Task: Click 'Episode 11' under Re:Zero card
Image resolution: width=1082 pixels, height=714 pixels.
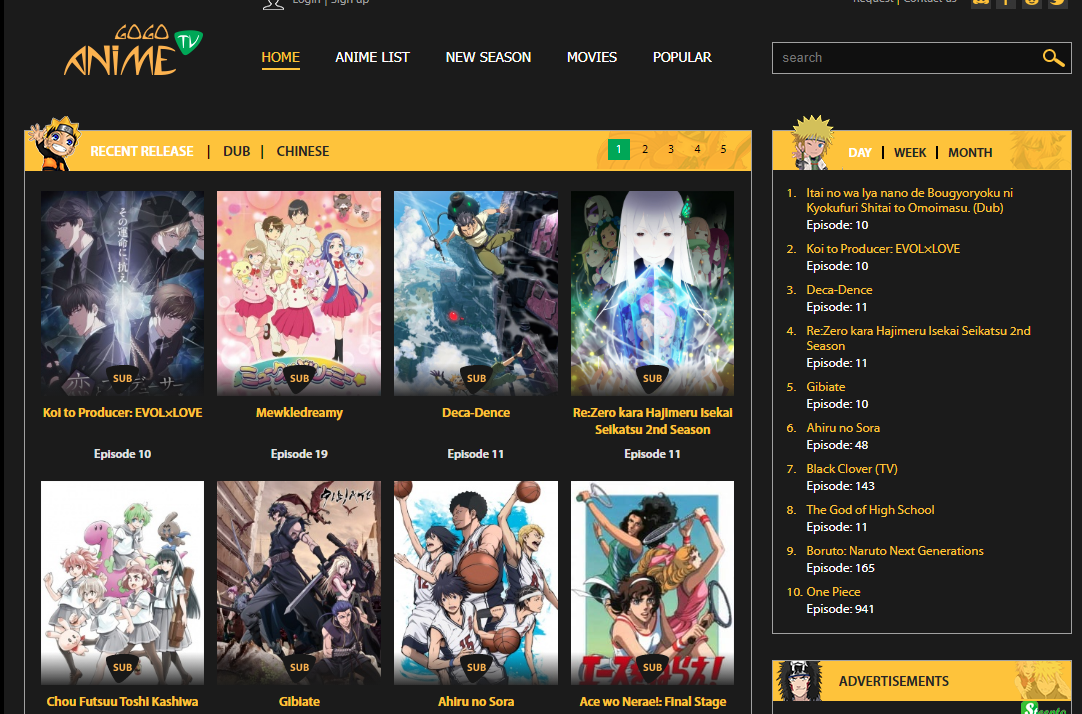Action: [652, 454]
